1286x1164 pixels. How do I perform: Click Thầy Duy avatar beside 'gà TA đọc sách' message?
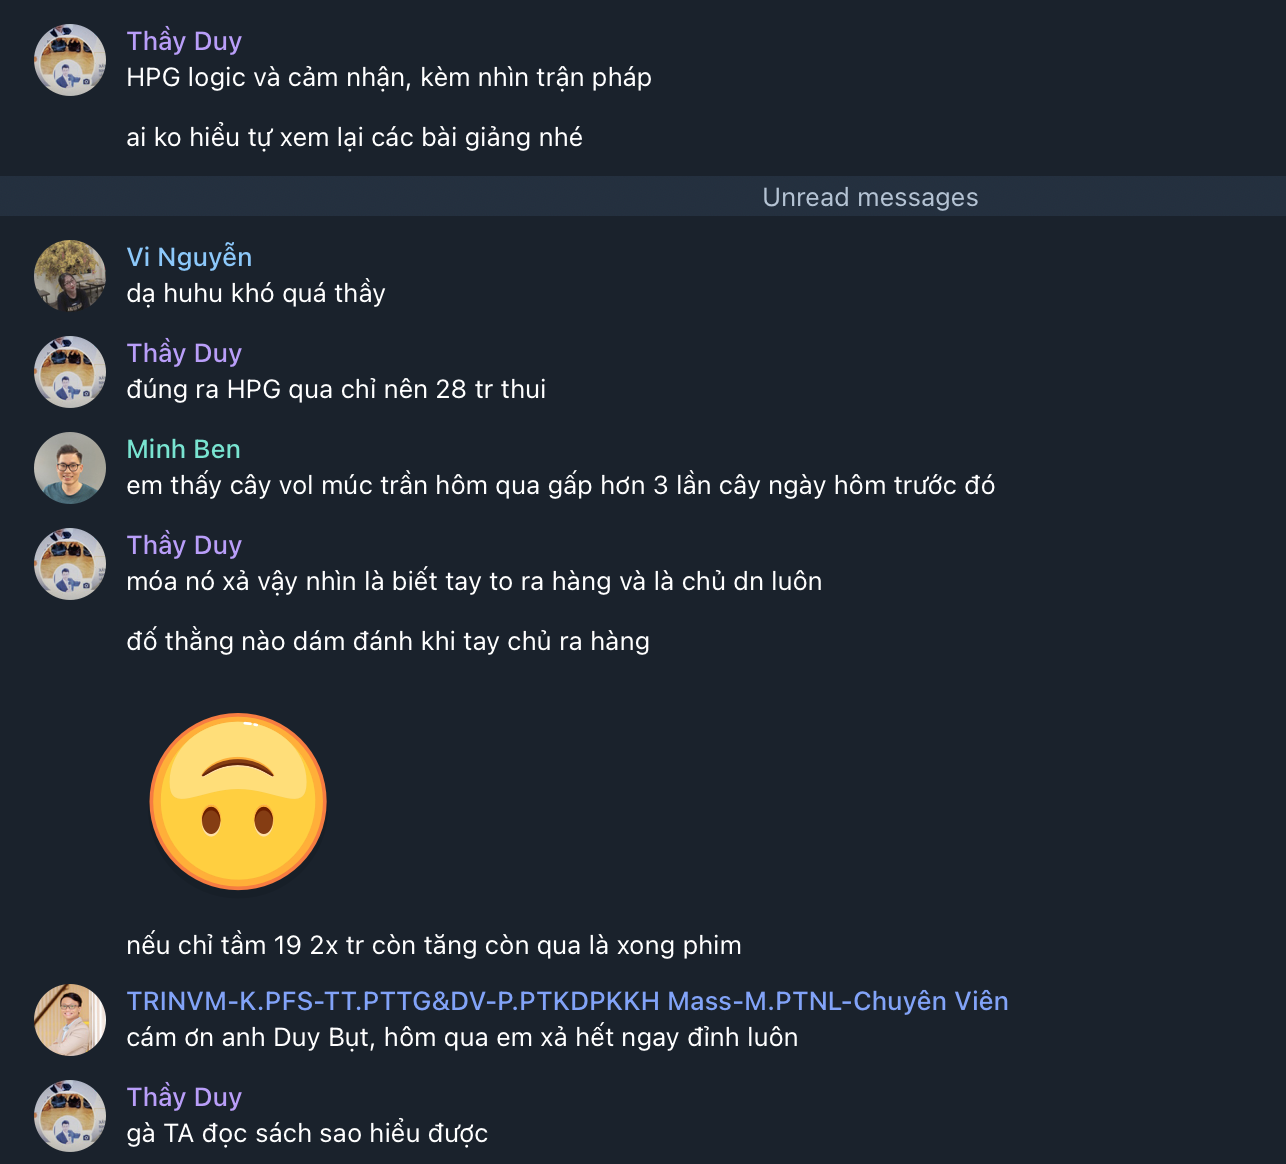coord(70,1116)
